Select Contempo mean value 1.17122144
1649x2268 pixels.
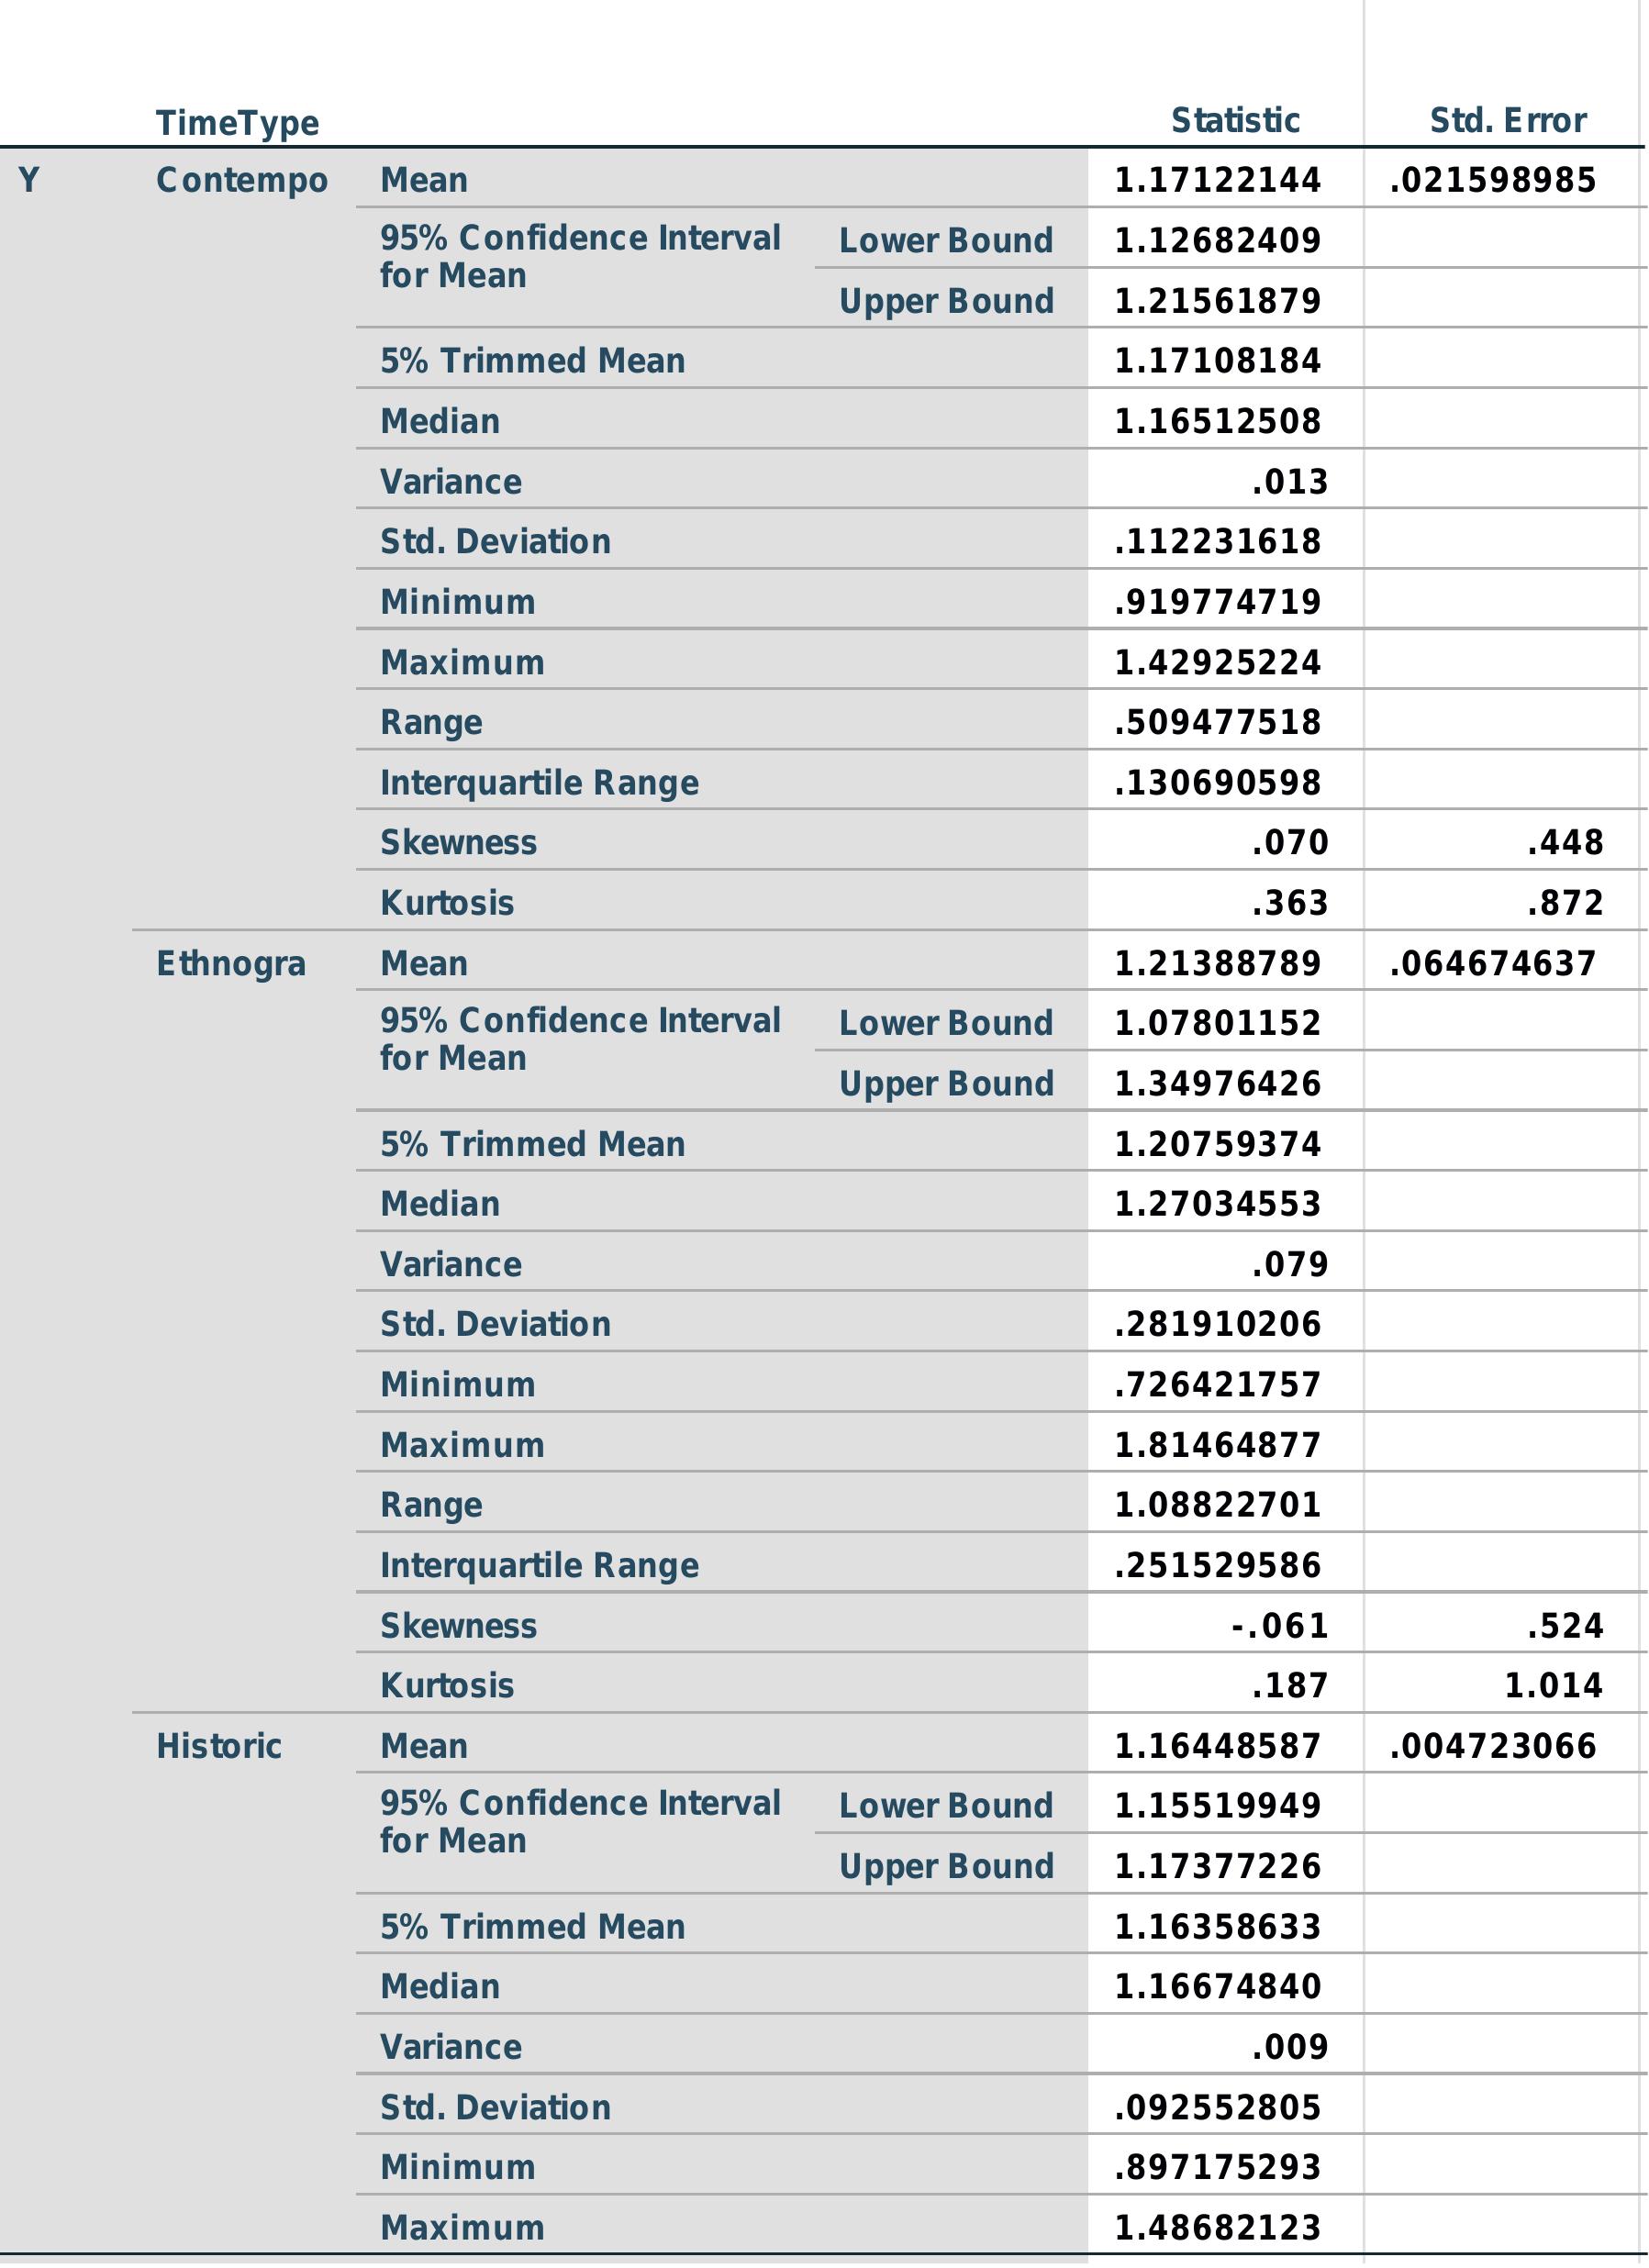[x=1217, y=180]
